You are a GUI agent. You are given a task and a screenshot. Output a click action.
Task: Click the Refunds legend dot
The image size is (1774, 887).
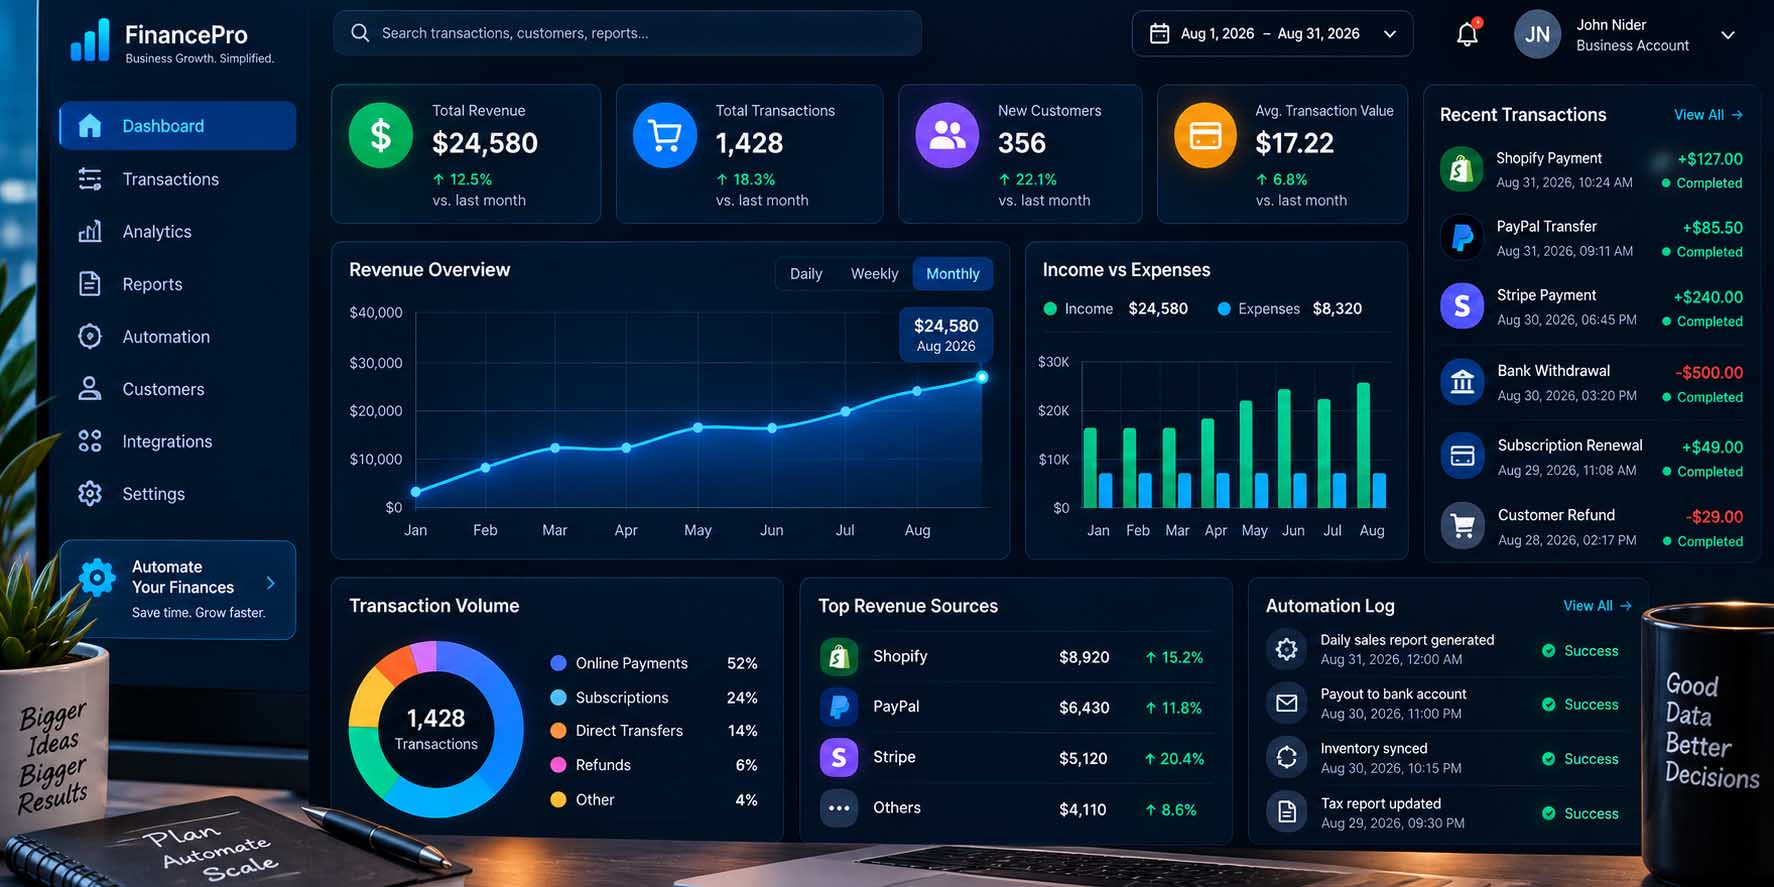(559, 765)
